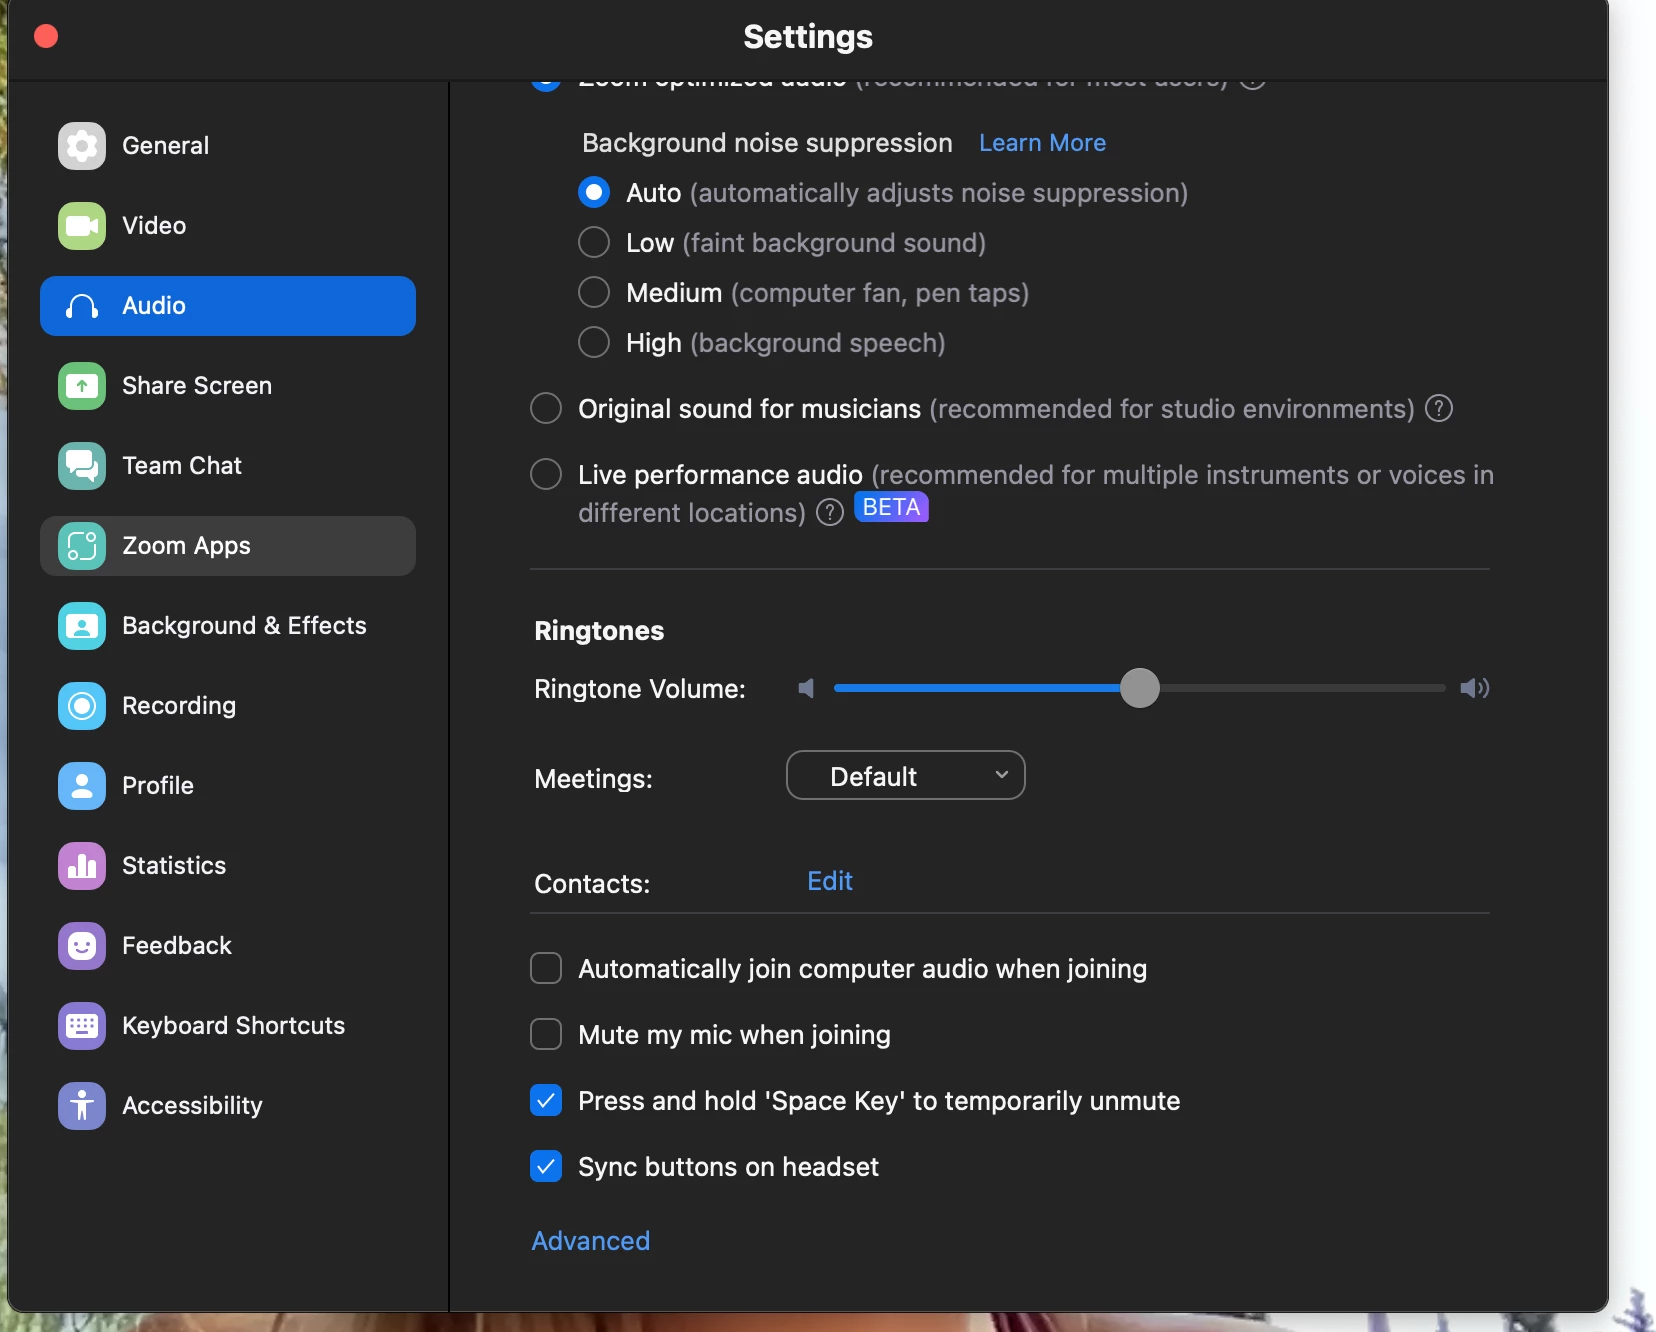Click the Ringtones heading
This screenshot has height=1332, width=1656.
pos(599,631)
